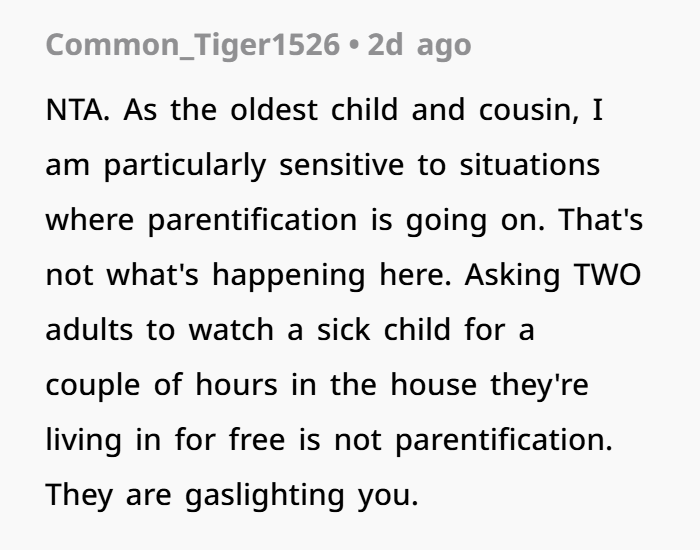Click the word "Asking" before TWO
Image resolution: width=700 pixels, height=550 pixels.
tap(512, 275)
